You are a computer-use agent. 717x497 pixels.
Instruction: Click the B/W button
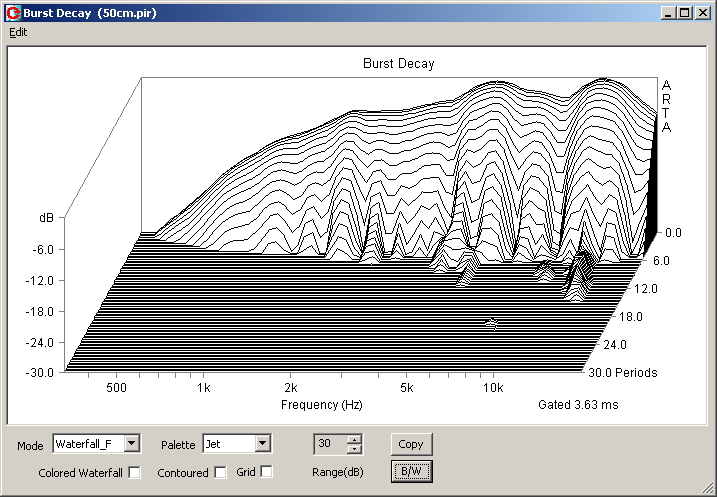click(x=411, y=471)
